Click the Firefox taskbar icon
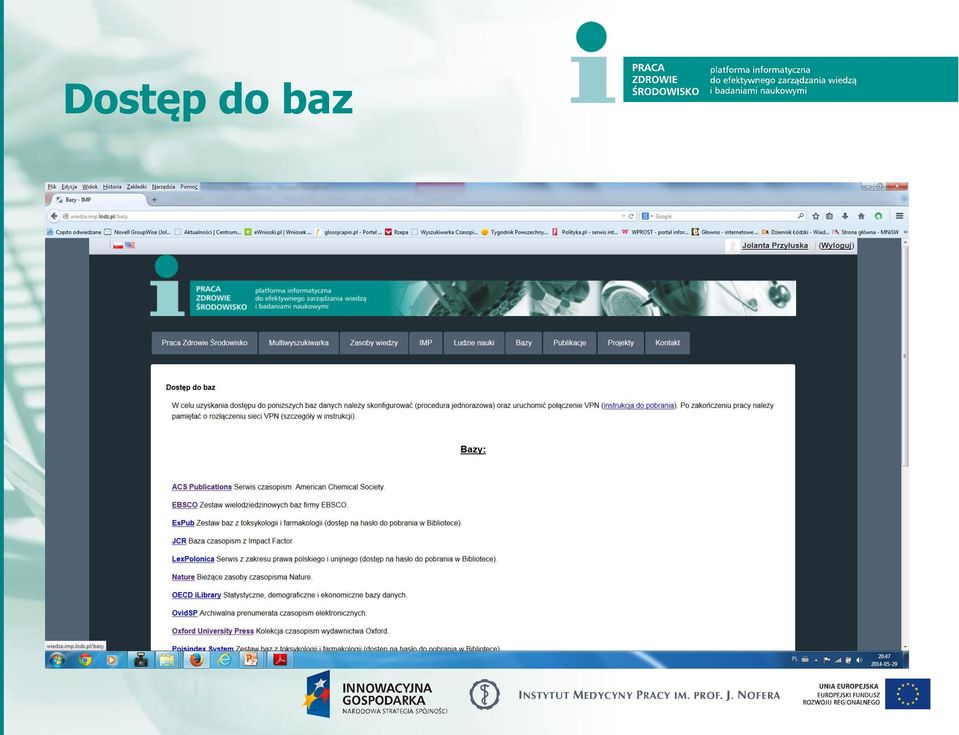The height and width of the screenshot is (735, 959). [x=196, y=660]
